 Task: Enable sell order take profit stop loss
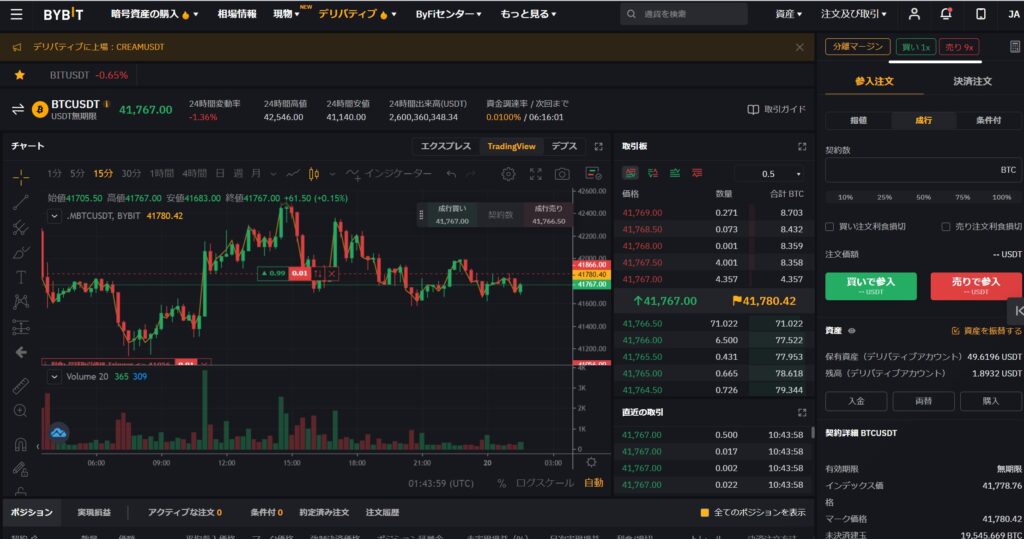coord(946,227)
